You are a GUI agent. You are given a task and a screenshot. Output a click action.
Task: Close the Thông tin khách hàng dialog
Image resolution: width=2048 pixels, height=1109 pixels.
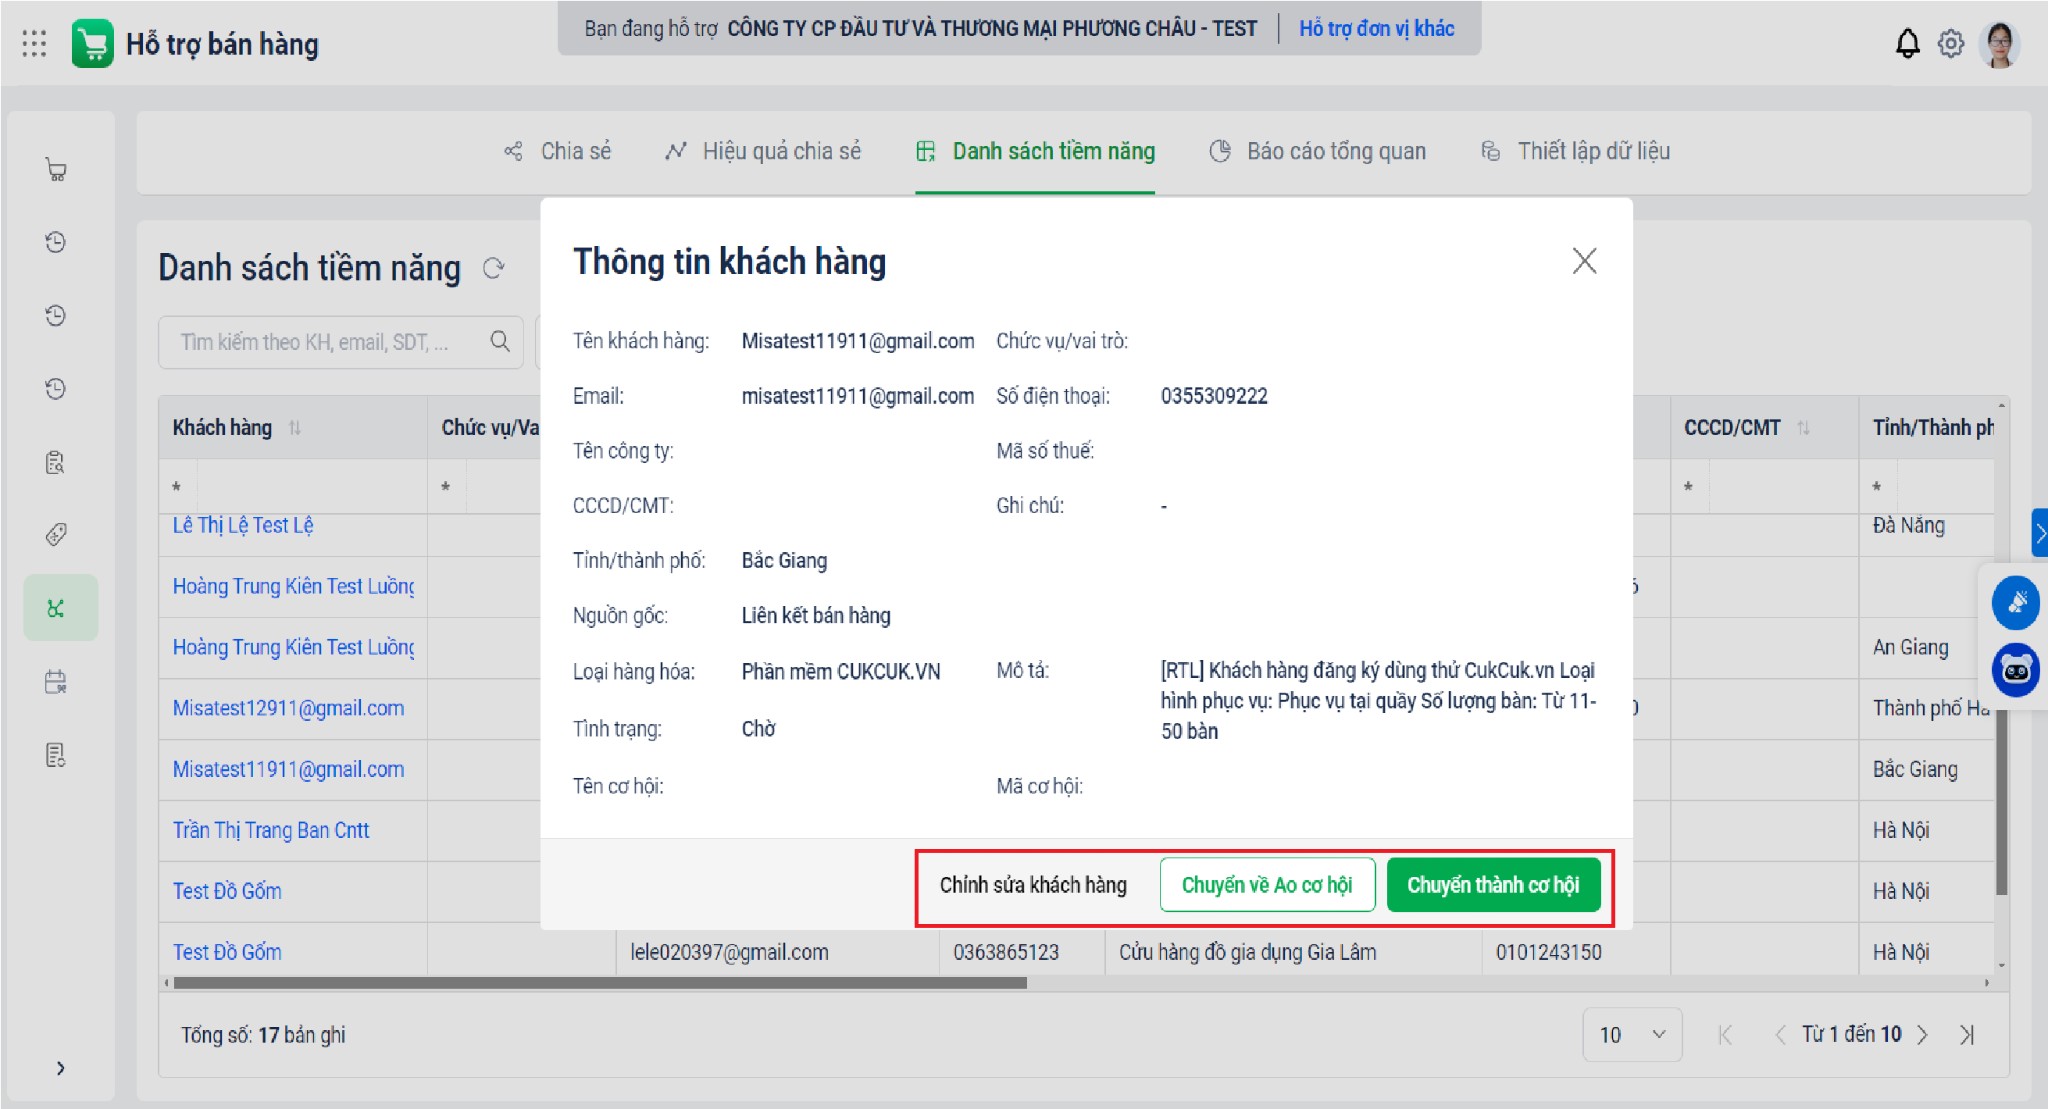[x=1584, y=261]
